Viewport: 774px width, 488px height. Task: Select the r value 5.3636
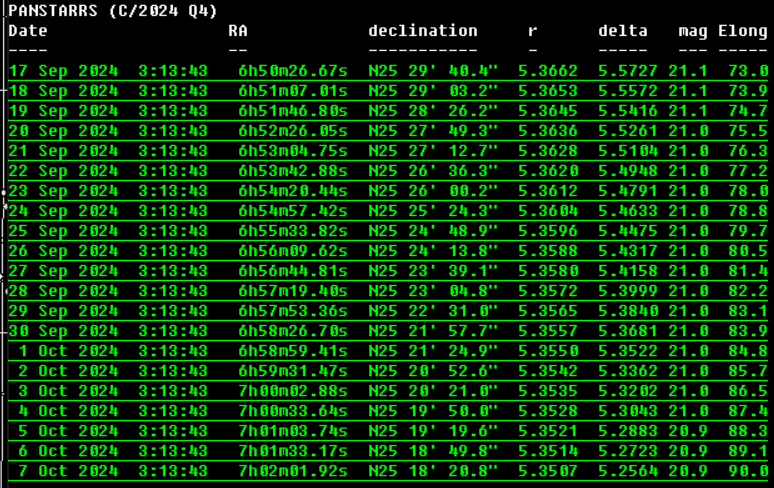pos(548,130)
